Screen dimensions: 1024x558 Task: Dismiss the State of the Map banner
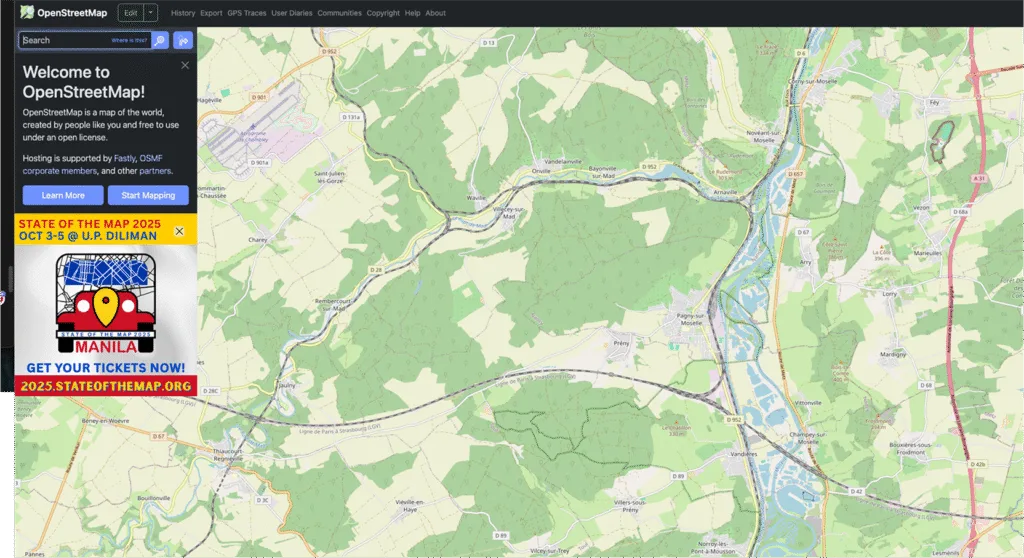[179, 231]
